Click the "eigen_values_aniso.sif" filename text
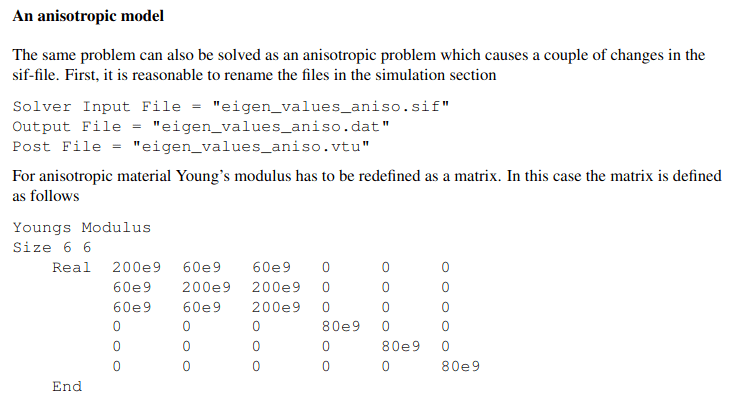Image resolution: width=750 pixels, height=401 pixels. 331,106
